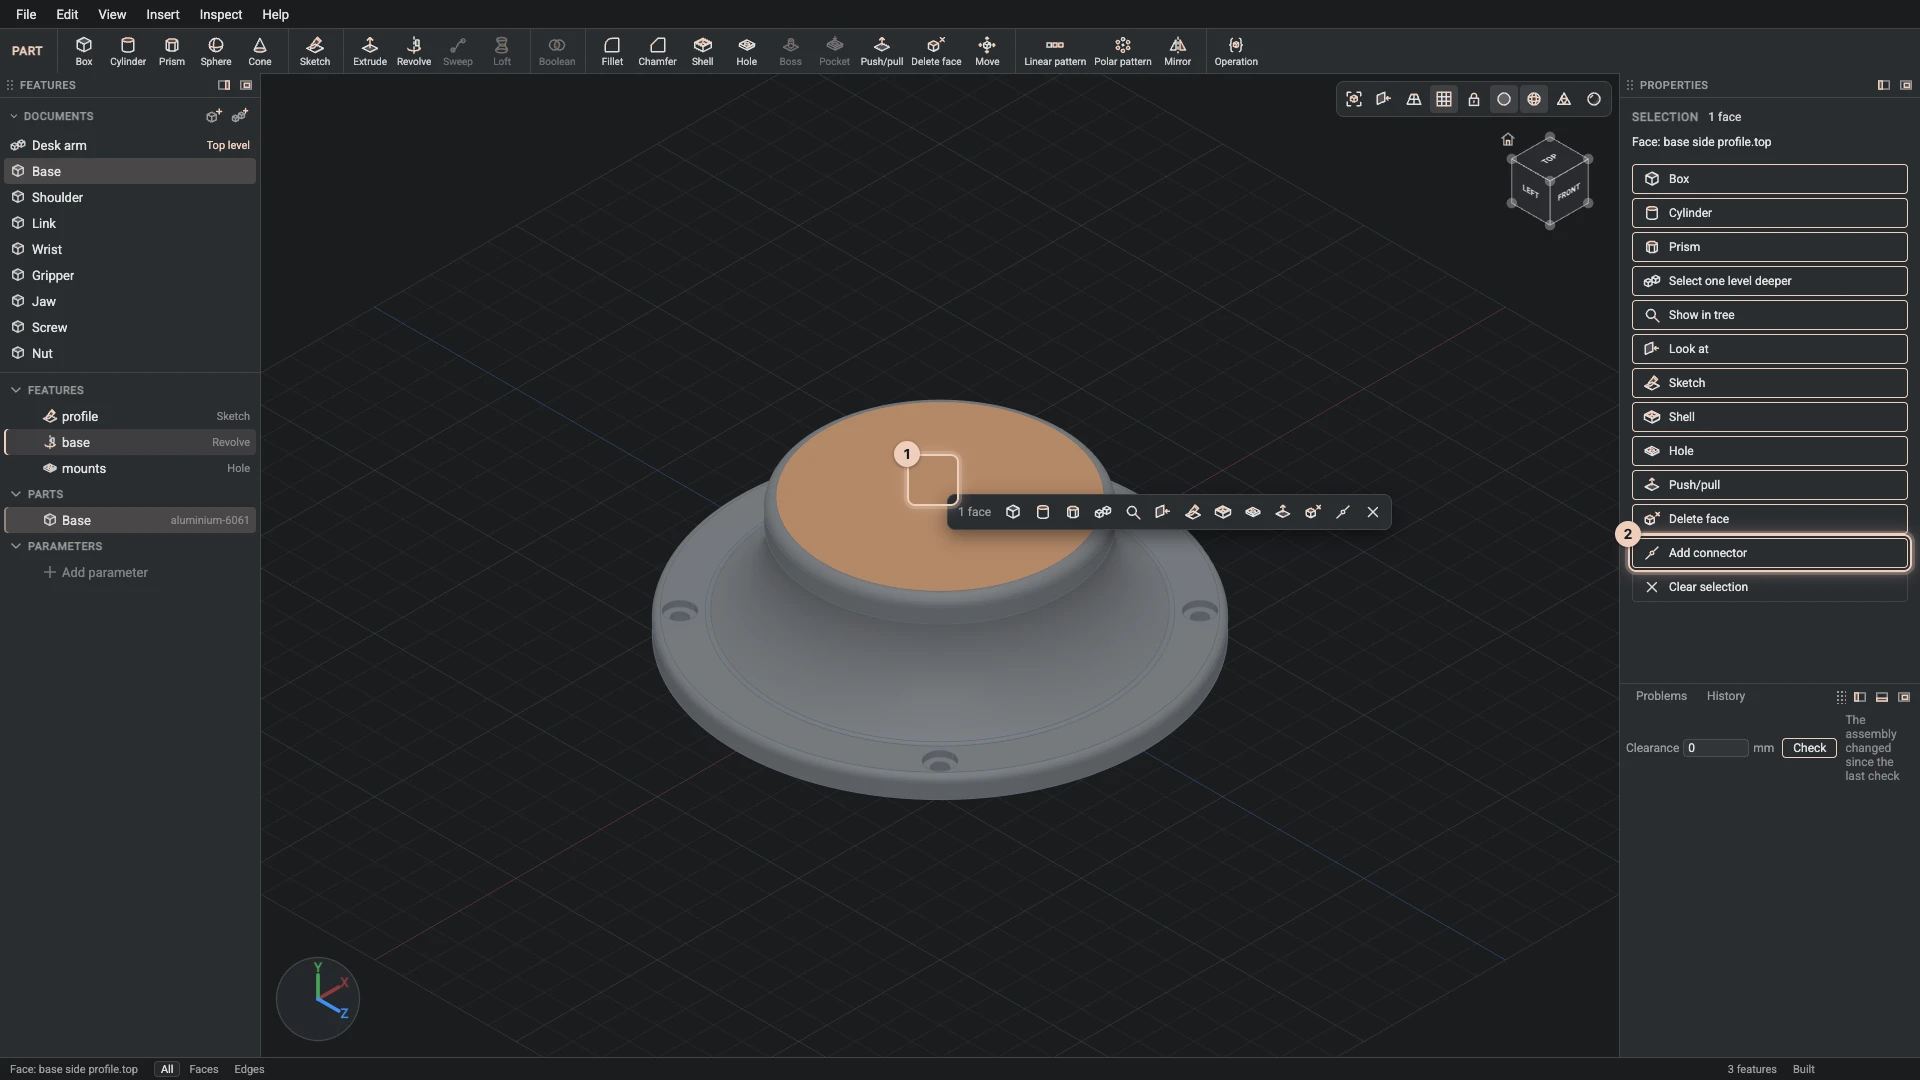Toggle the globe display mode icon
The image size is (1920, 1080).
[x=1534, y=99]
